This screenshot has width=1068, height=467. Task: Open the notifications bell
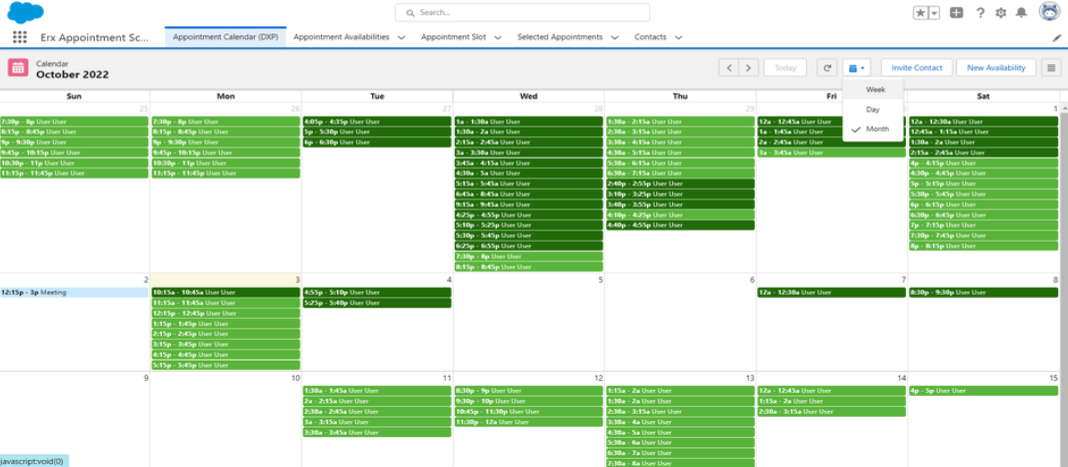[1021, 13]
